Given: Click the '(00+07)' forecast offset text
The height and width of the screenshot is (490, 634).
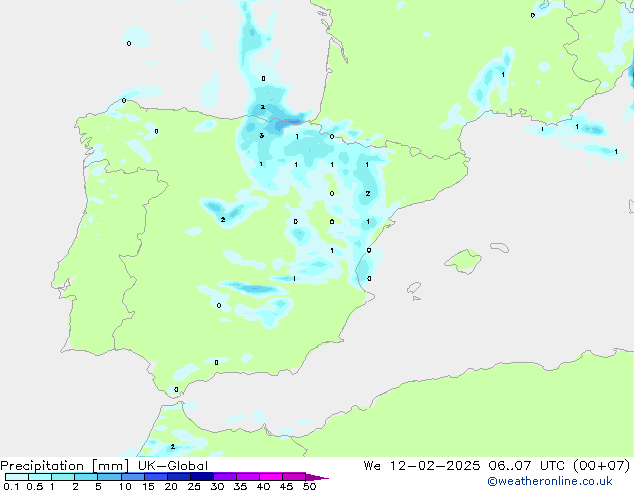Looking at the screenshot, I should [601, 466].
